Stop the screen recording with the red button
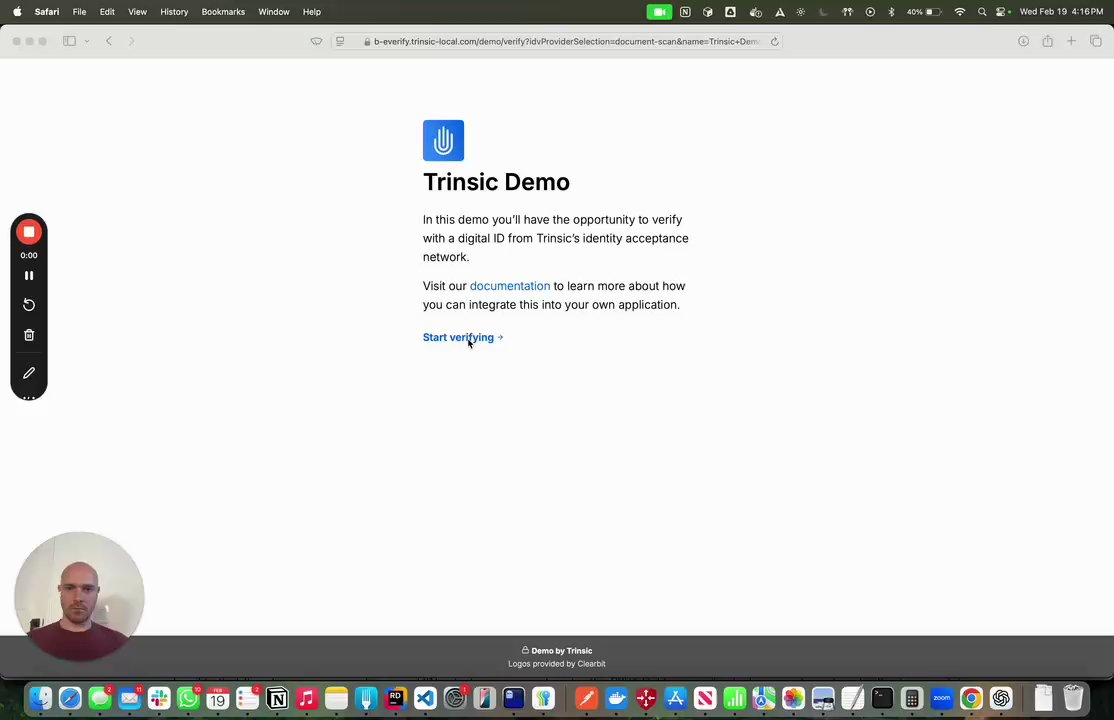1114x720 pixels. (29, 232)
